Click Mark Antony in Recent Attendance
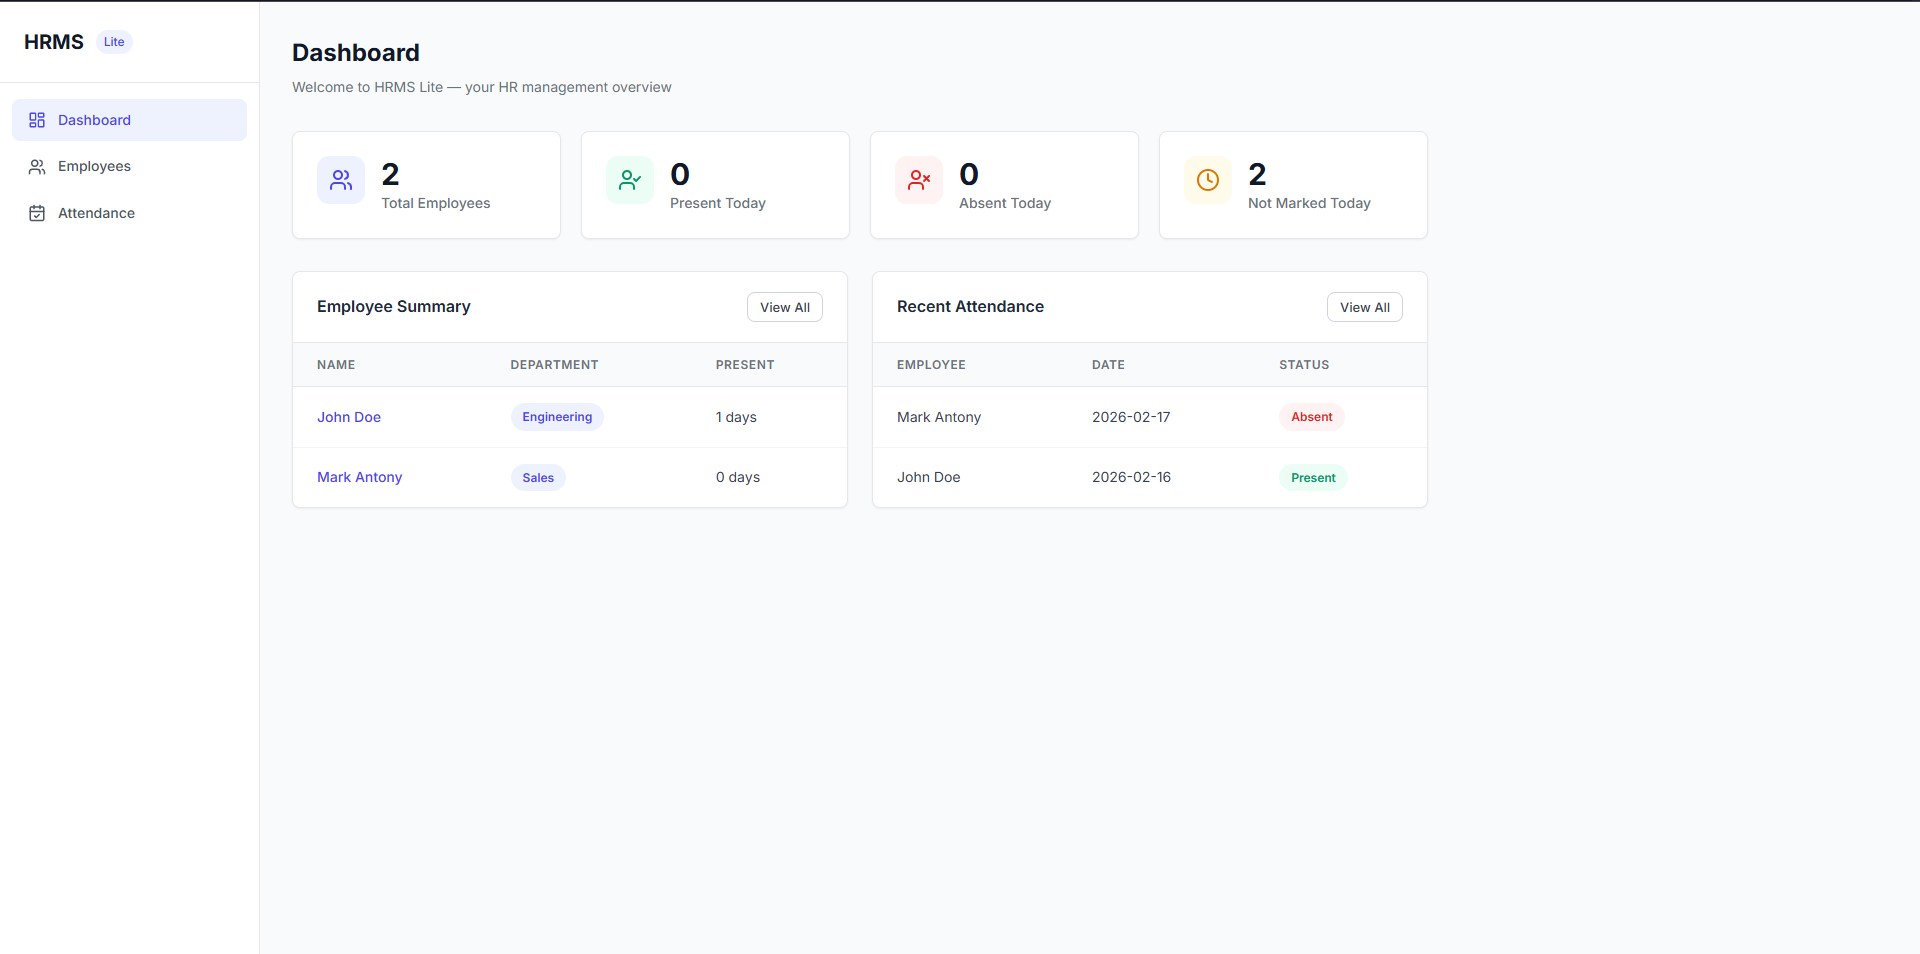This screenshot has height=954, width=1920. 939,417
